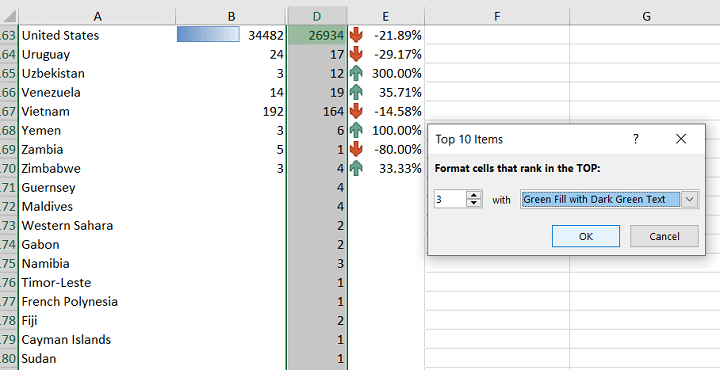This screenshot has width=720, height=370.
Task: Select the United States cell
Action: click(x=97, y=35)
